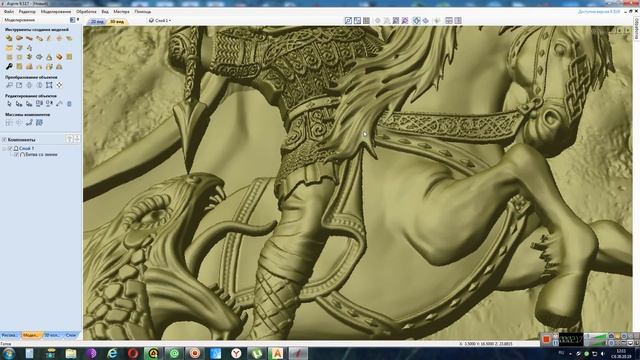Open the vertical Обработка side tab
Image resolution: width=640 pixels, height=360 pixels.
coord(636,28)
